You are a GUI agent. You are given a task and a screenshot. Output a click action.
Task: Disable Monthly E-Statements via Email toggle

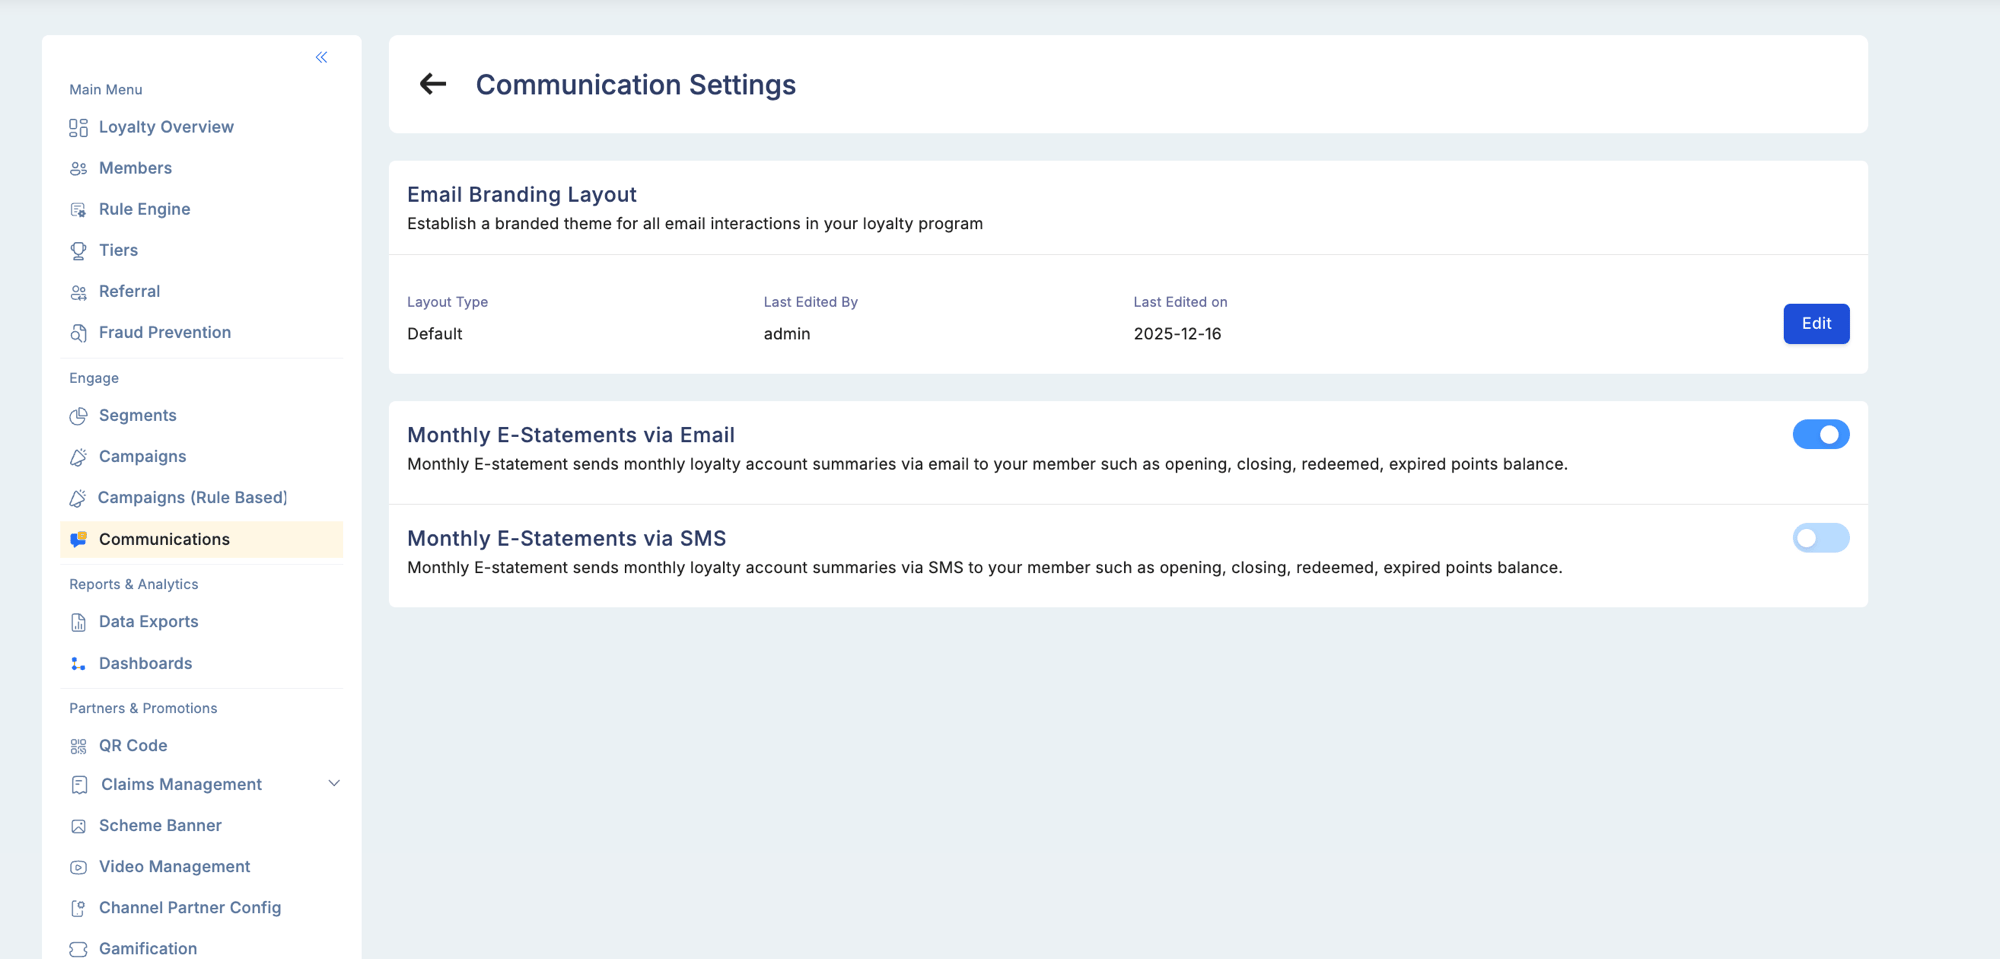[x=1820, y=434]
